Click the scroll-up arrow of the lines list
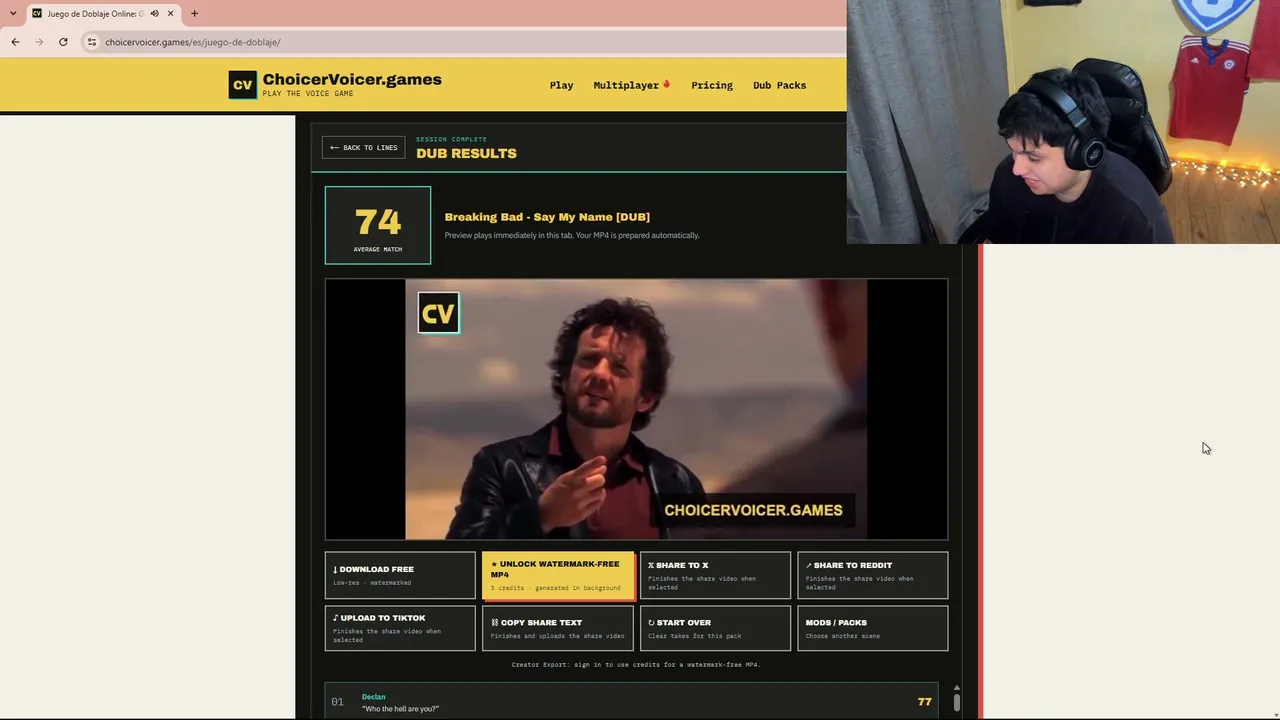This screenshot has height=720, width=1280. pos(956,688)
